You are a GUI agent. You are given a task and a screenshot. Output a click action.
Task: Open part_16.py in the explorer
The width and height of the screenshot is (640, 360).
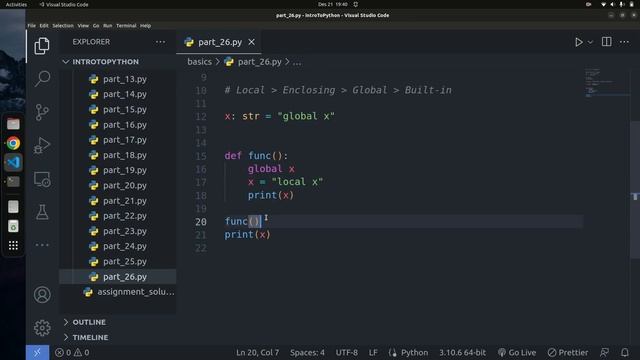(125, 125)
